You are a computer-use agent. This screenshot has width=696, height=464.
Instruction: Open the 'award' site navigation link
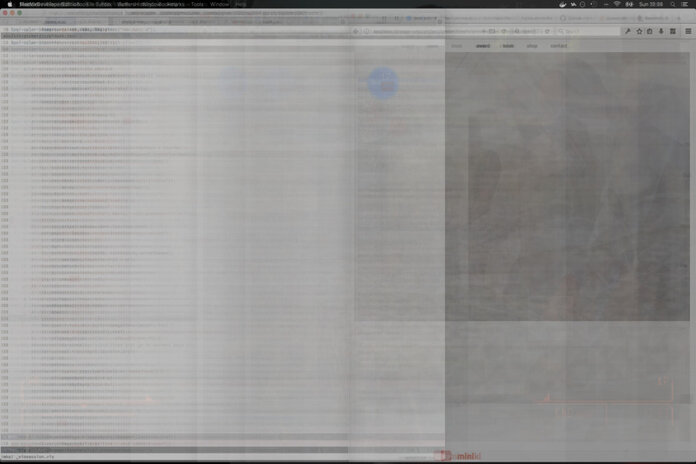coord(483,46)
